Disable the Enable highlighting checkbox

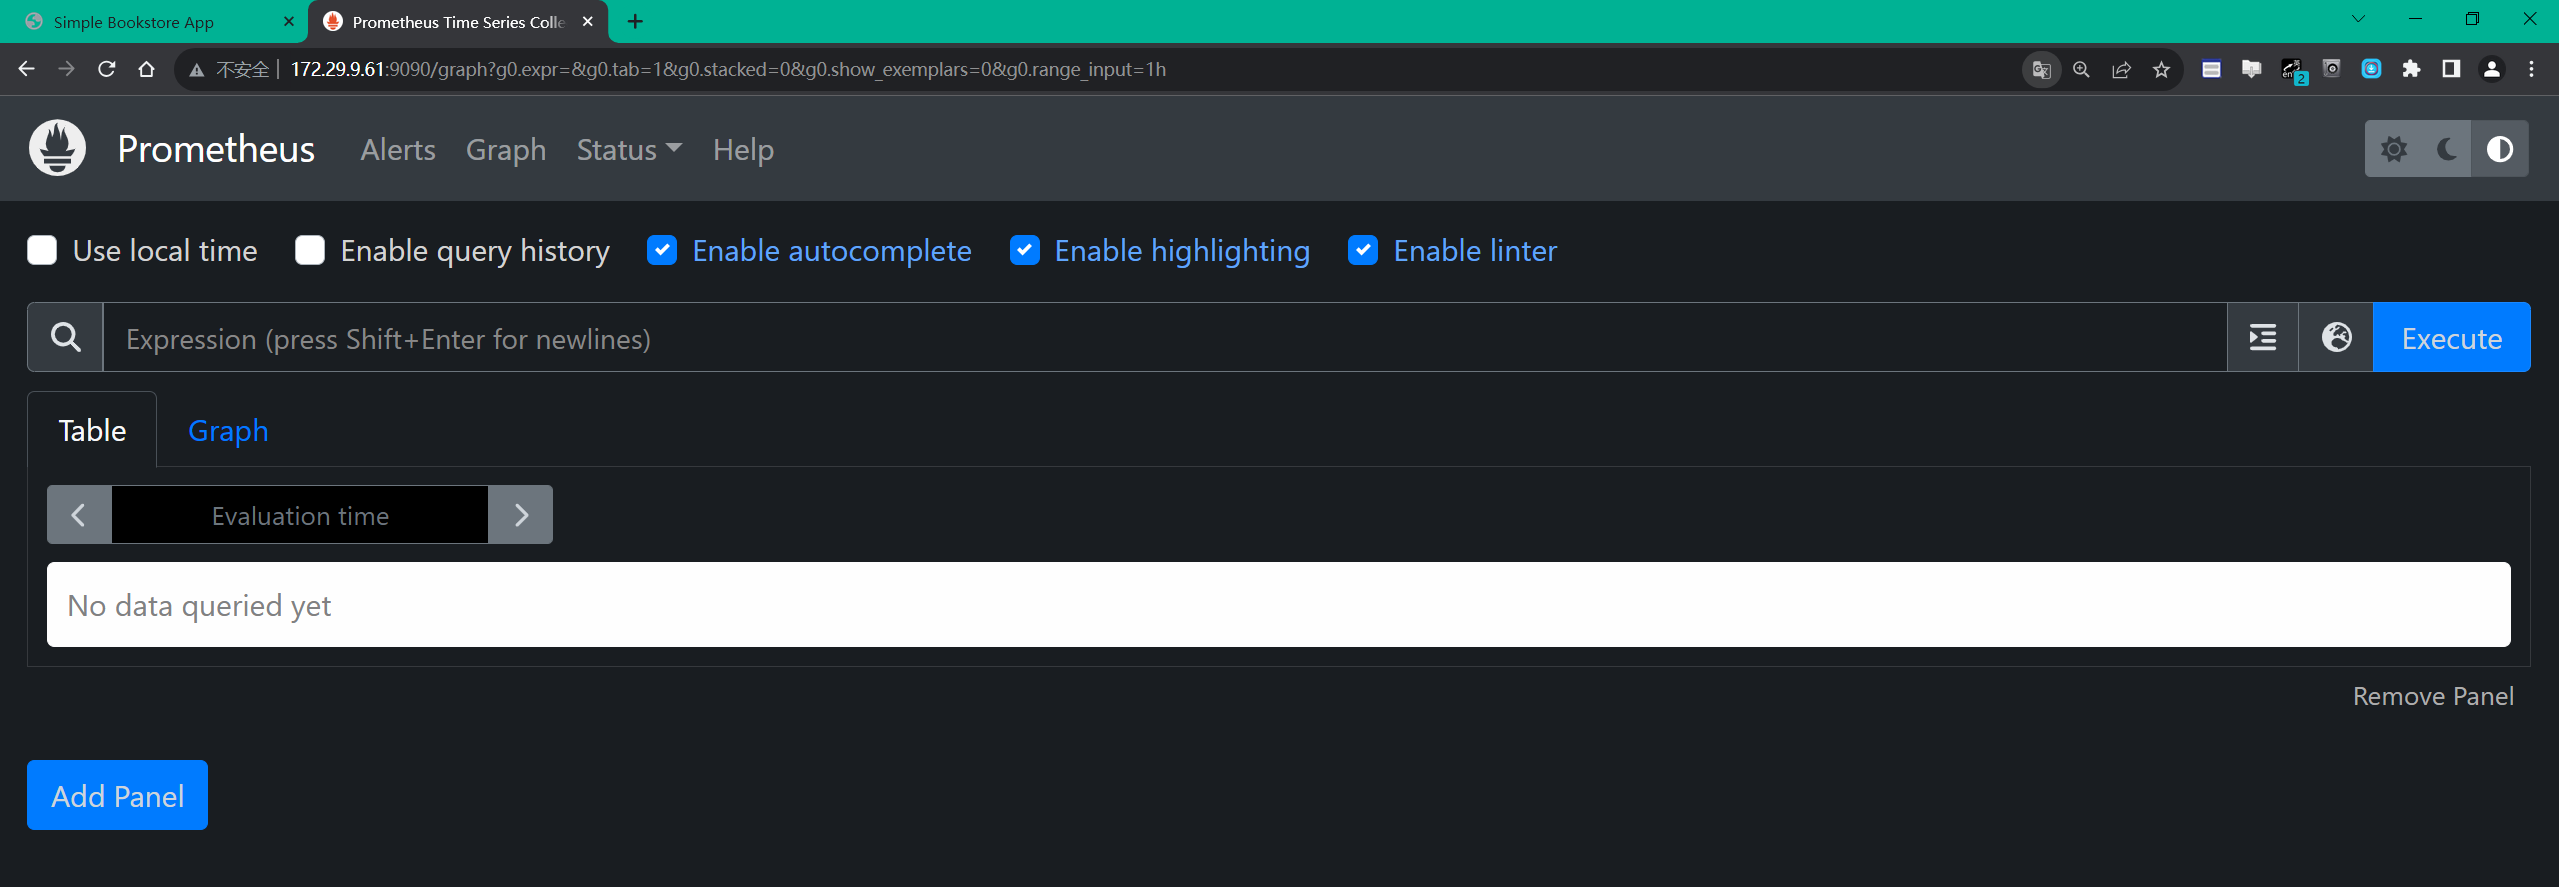tap(1024, 250)
